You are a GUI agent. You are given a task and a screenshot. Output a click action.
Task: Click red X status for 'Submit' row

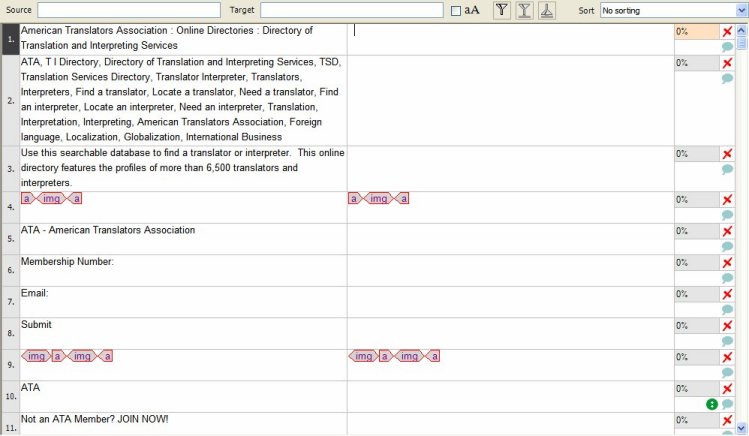tap(727, 326)
